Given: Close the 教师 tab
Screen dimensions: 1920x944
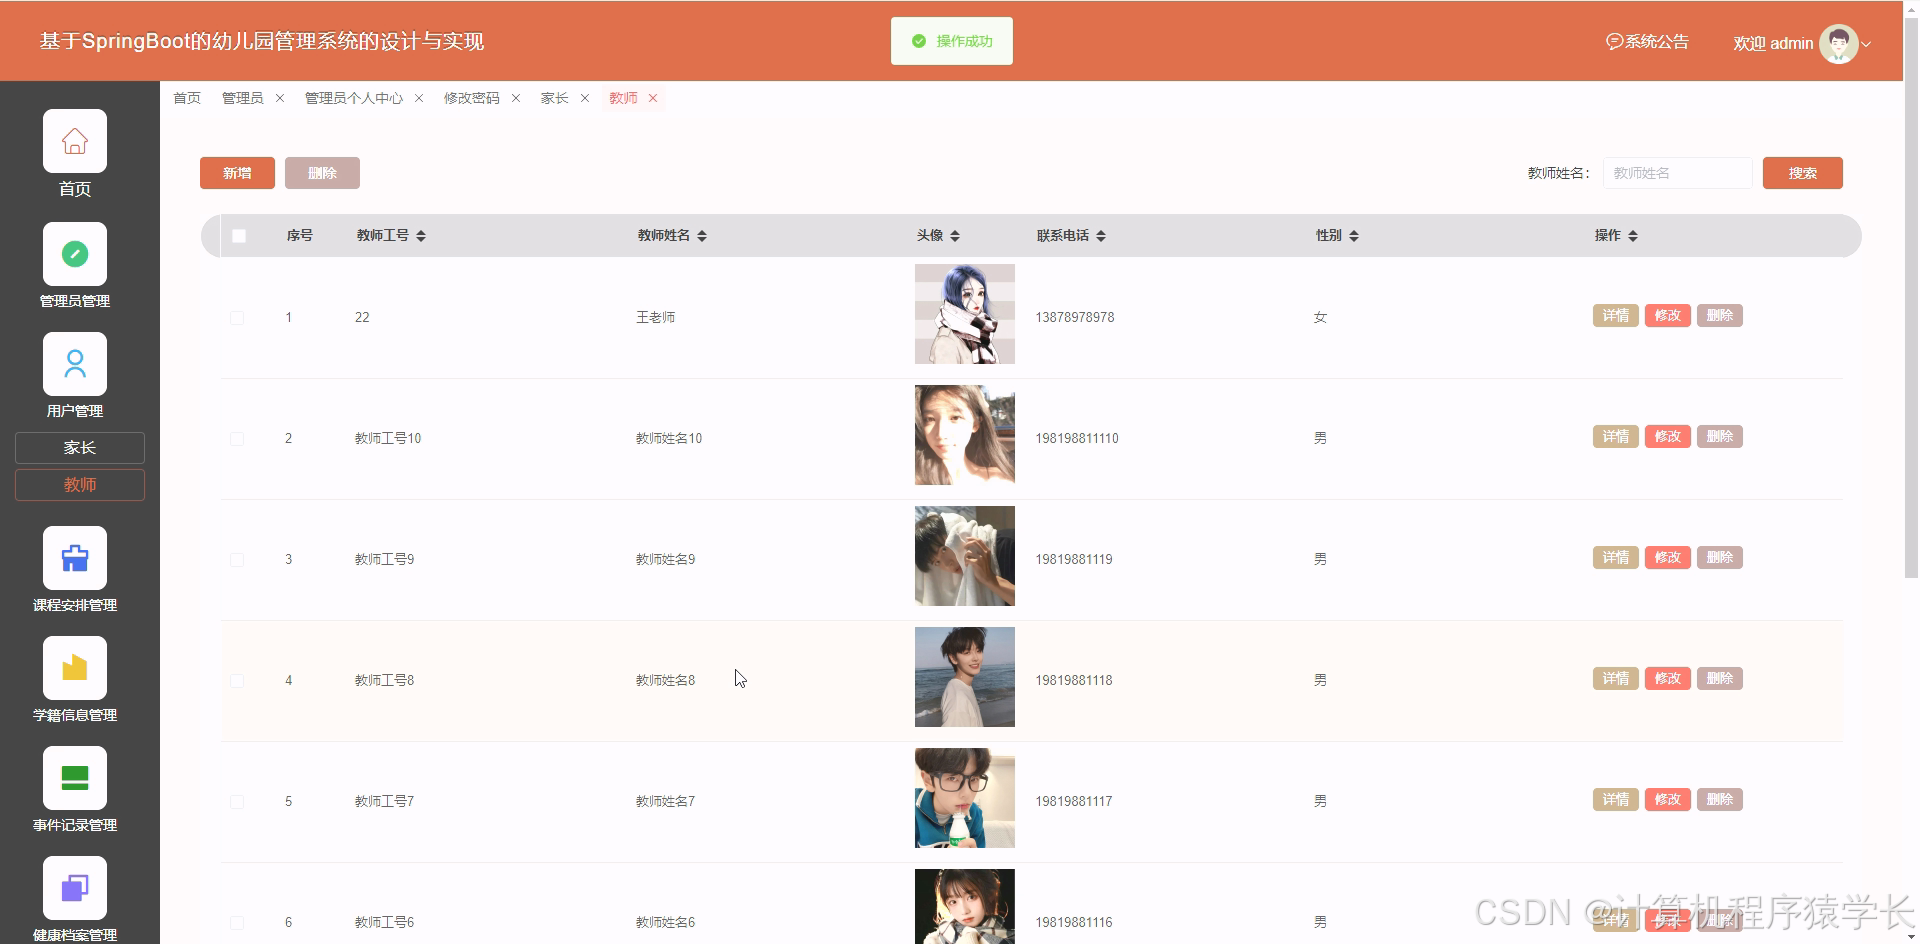Looking at the screenshot, I should pos(653,98).
